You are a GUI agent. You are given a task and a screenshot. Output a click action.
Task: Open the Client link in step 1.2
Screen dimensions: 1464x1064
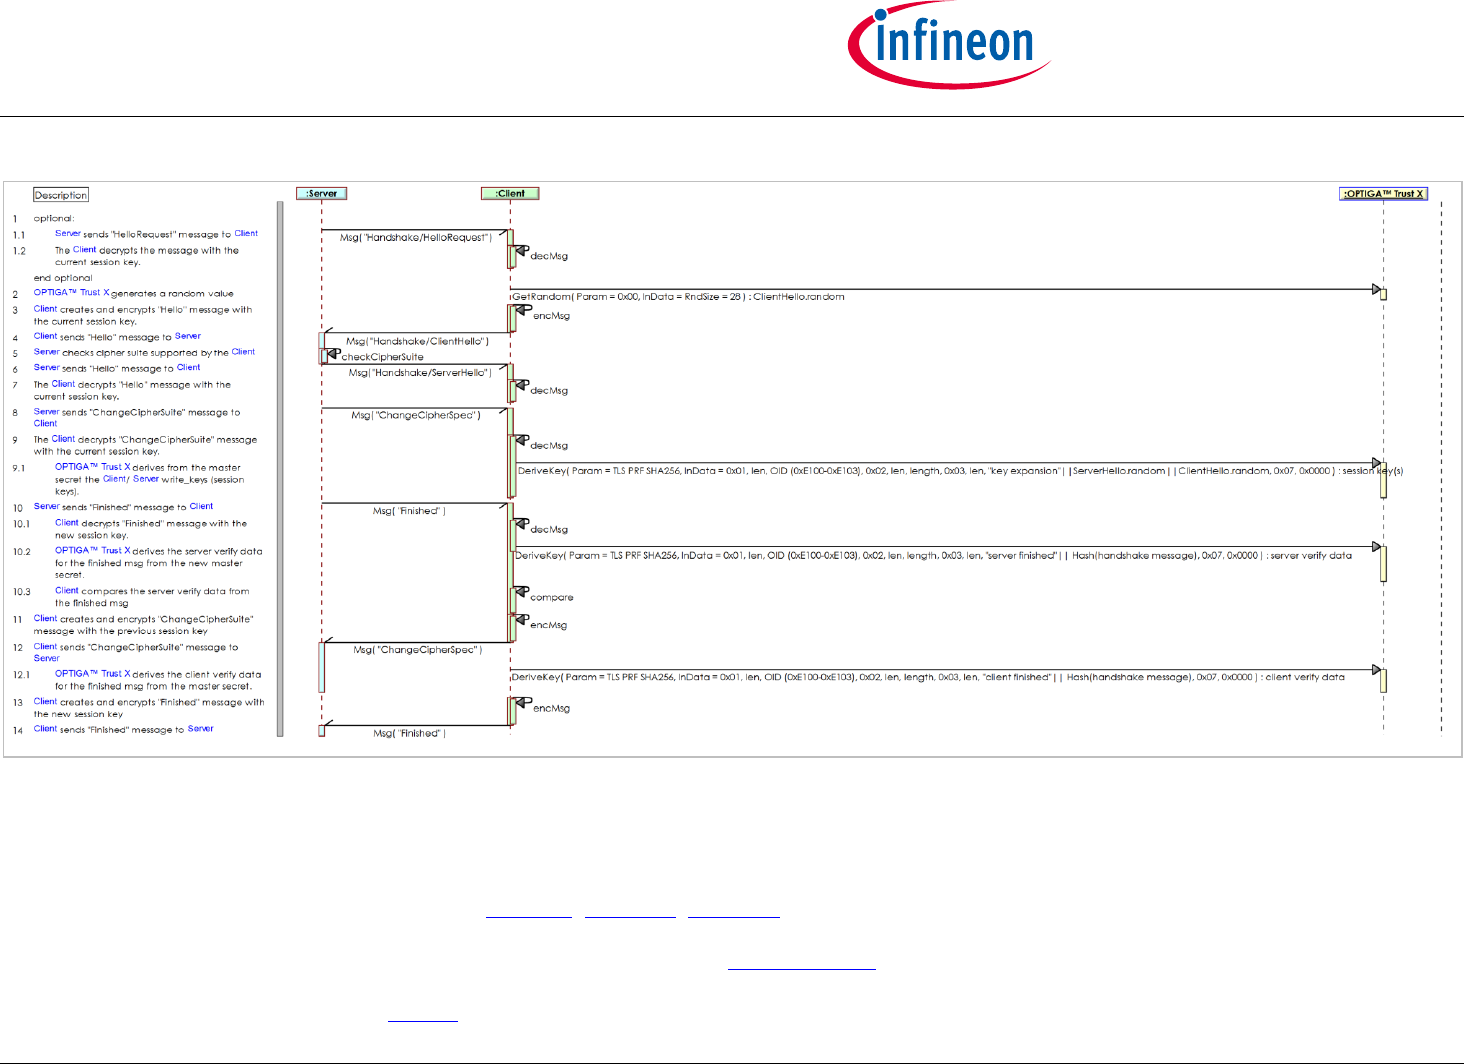click(x=85, y=250)
